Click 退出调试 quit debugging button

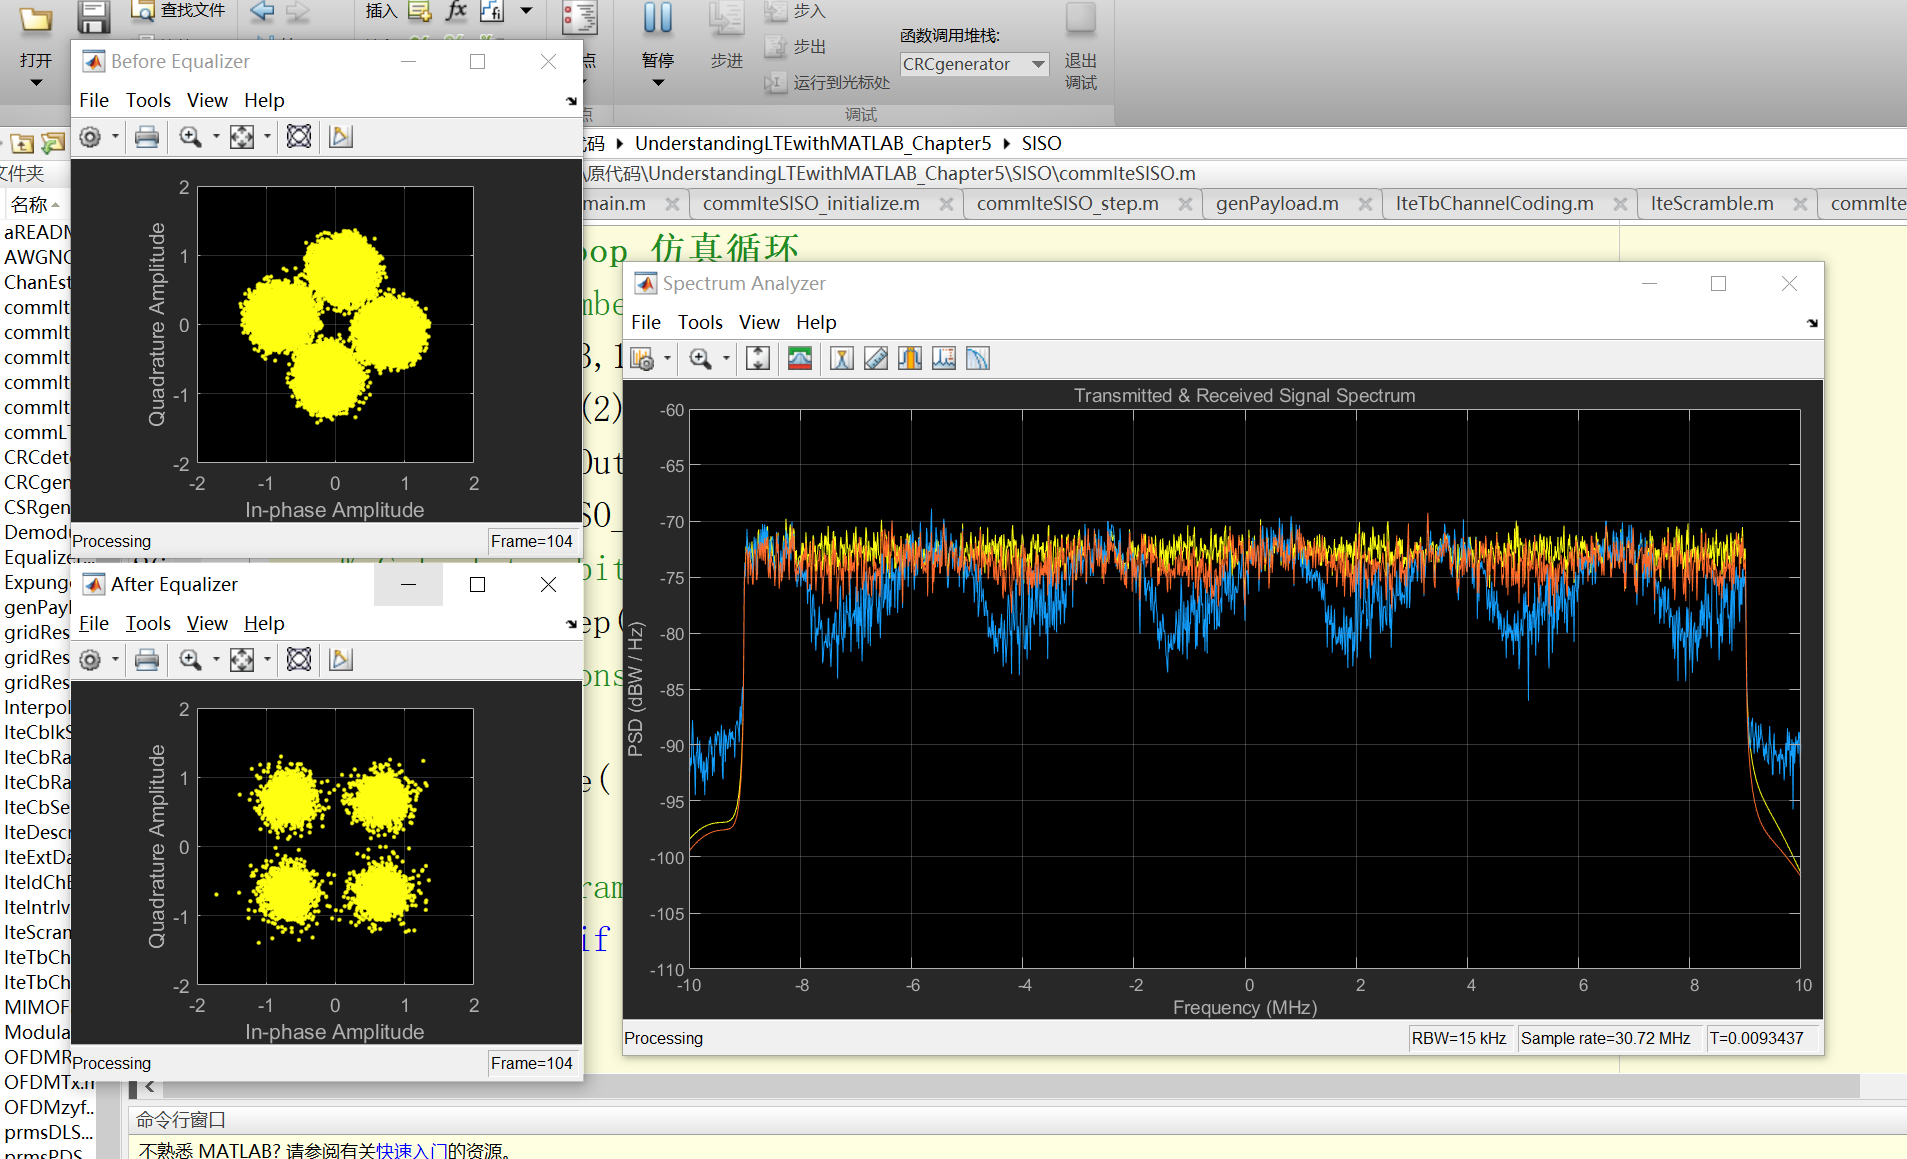click(x=1080, y=47)
